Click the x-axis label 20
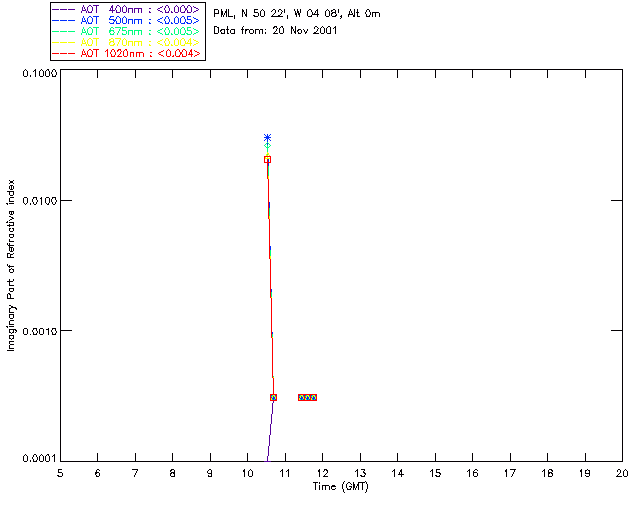The width and height of the screenshot is (640, 512). (x=622, y=474)
